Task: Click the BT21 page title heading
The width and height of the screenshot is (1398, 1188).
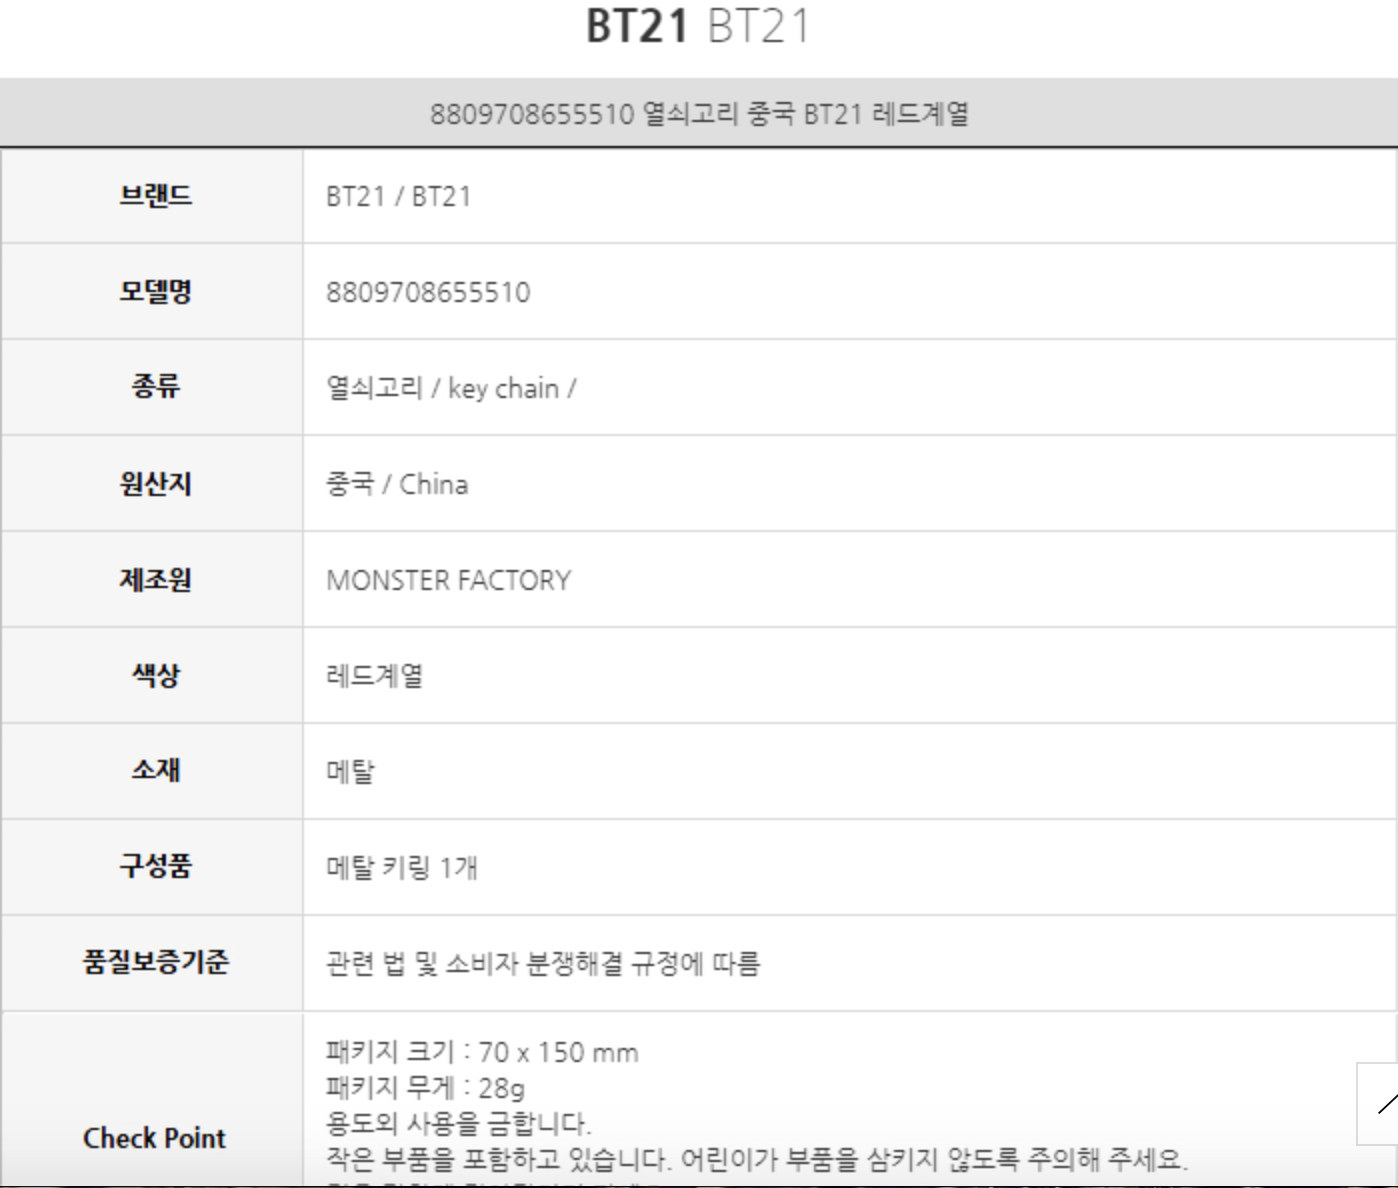Action: coord(697,26)
